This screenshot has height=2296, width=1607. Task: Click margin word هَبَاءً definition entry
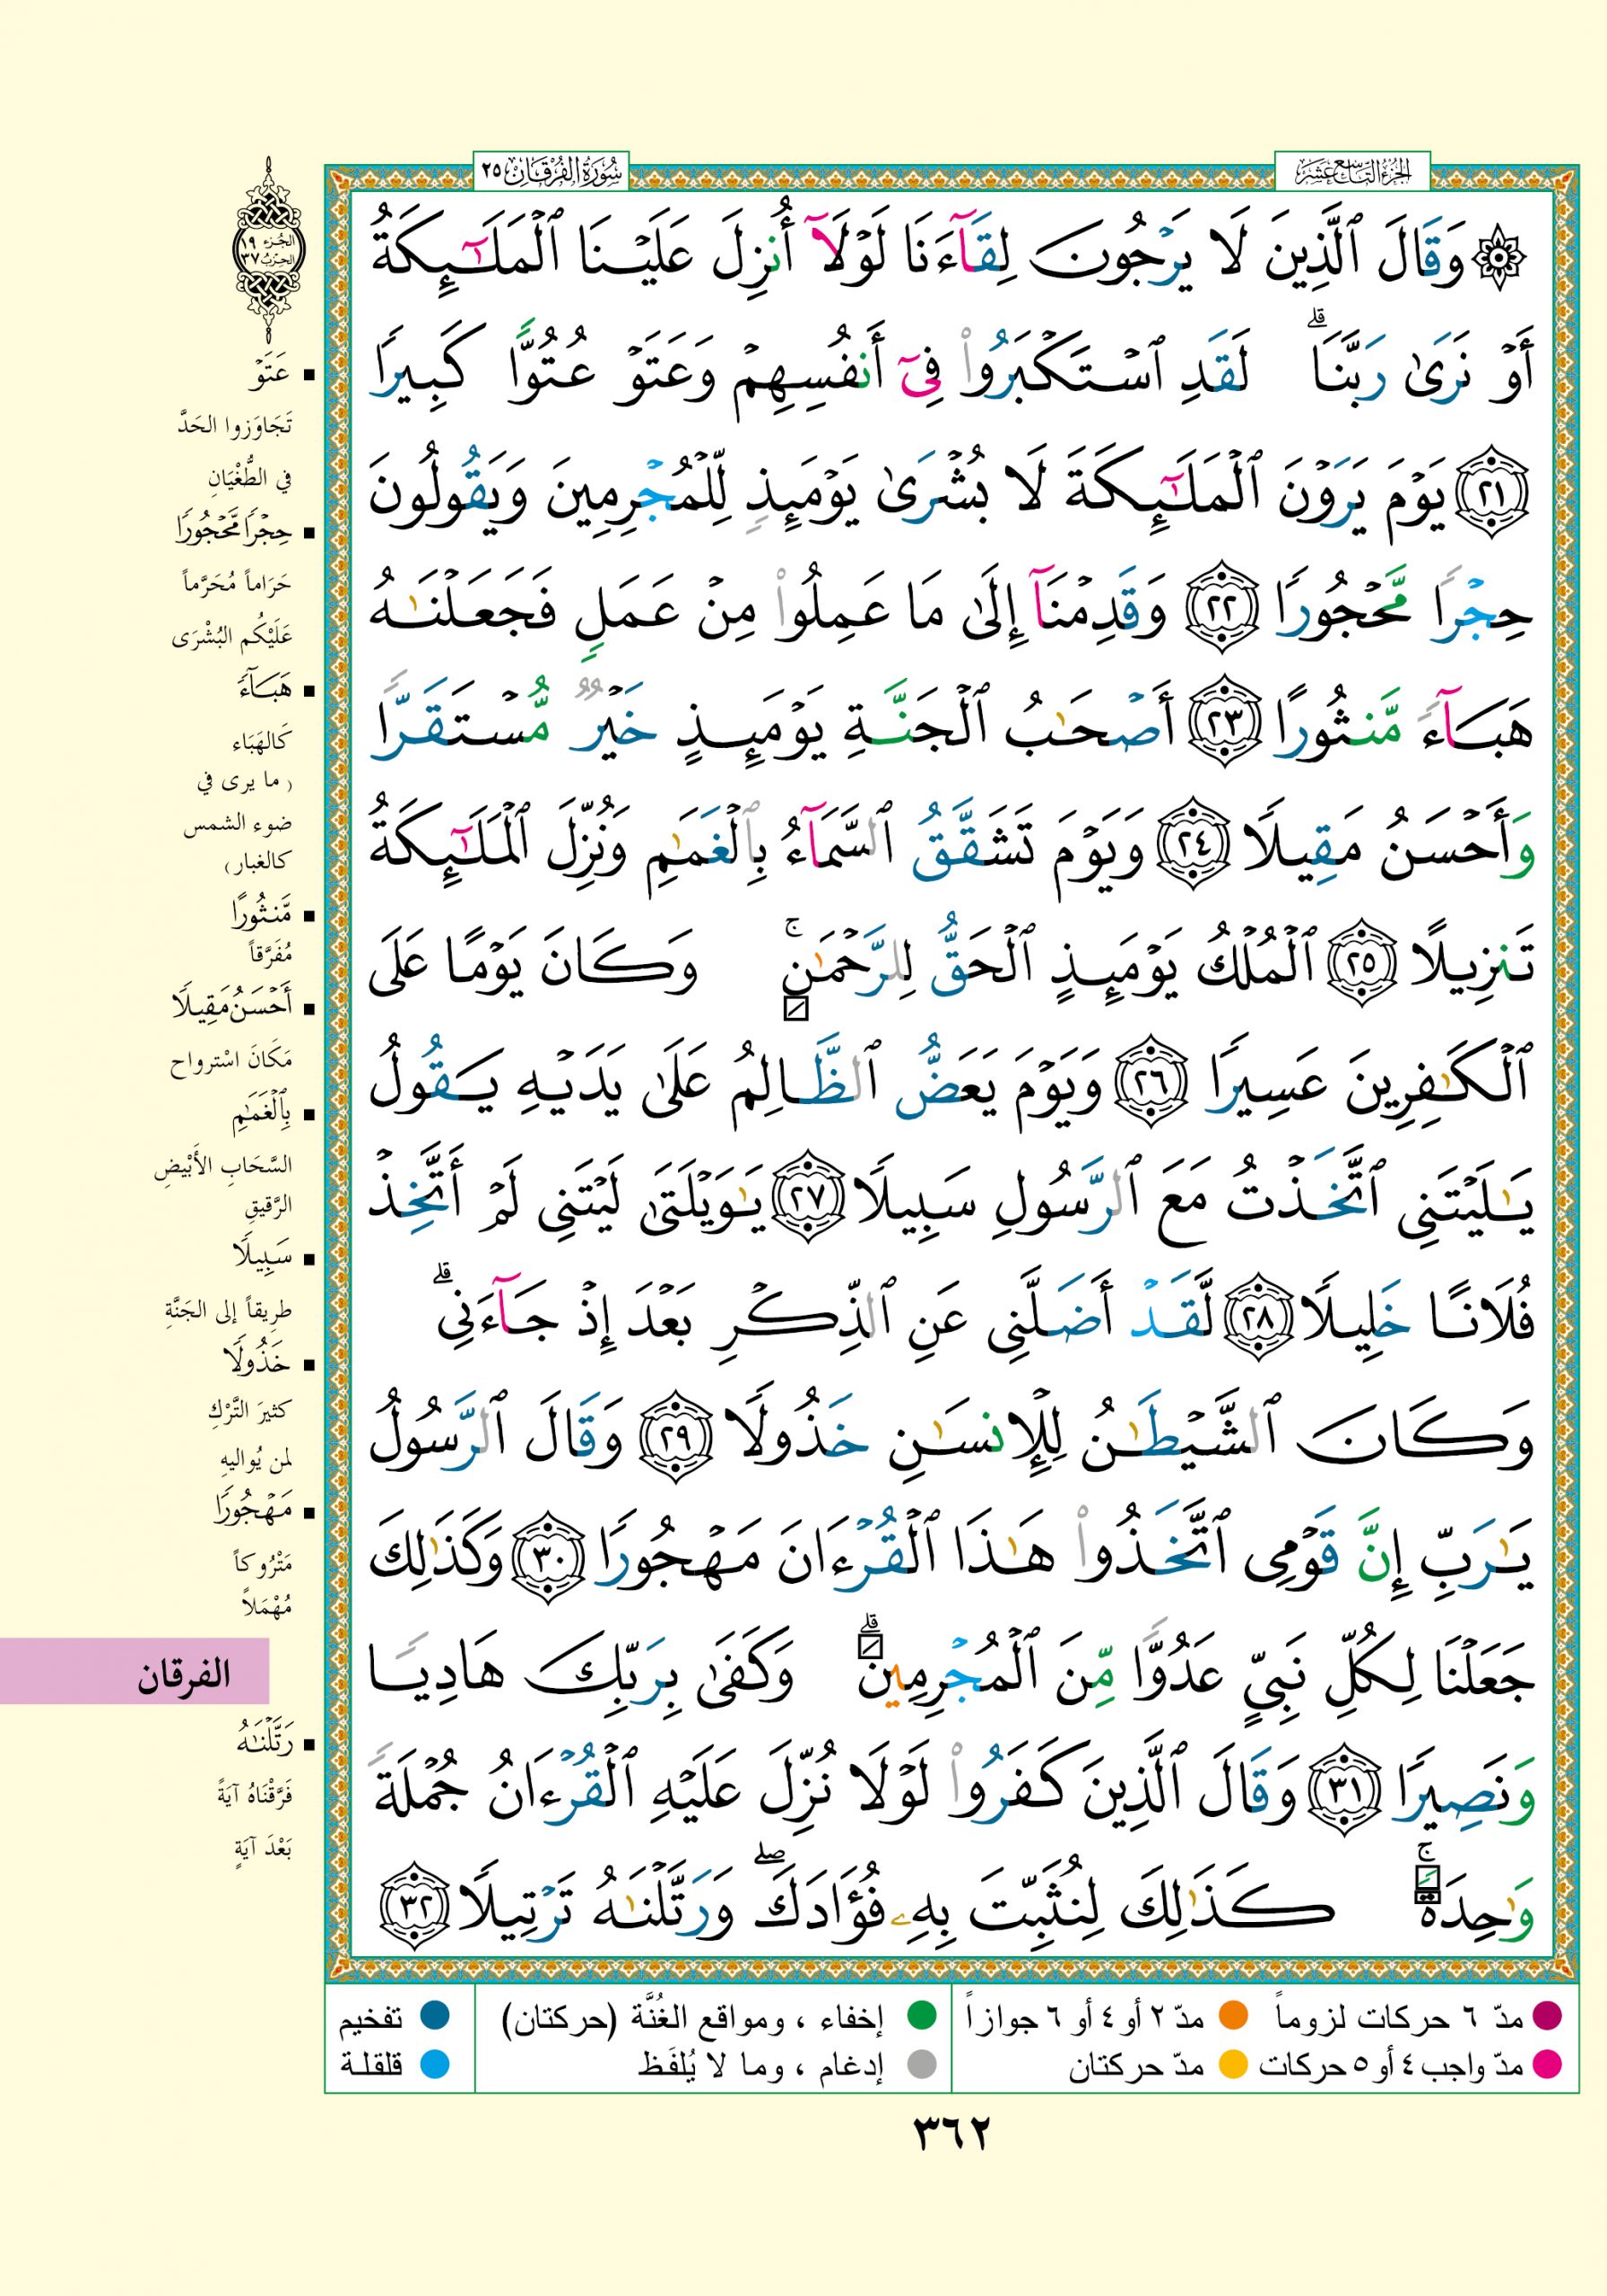point(262,690)
